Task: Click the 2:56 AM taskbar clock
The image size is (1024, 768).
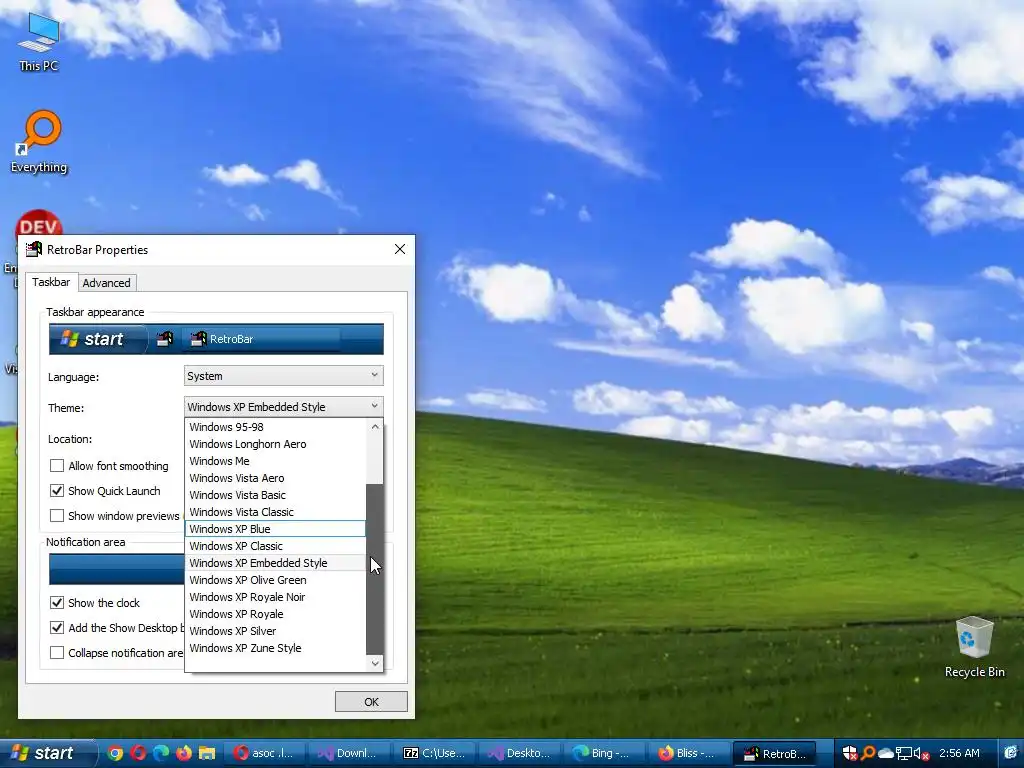Action: pos(959,753)
